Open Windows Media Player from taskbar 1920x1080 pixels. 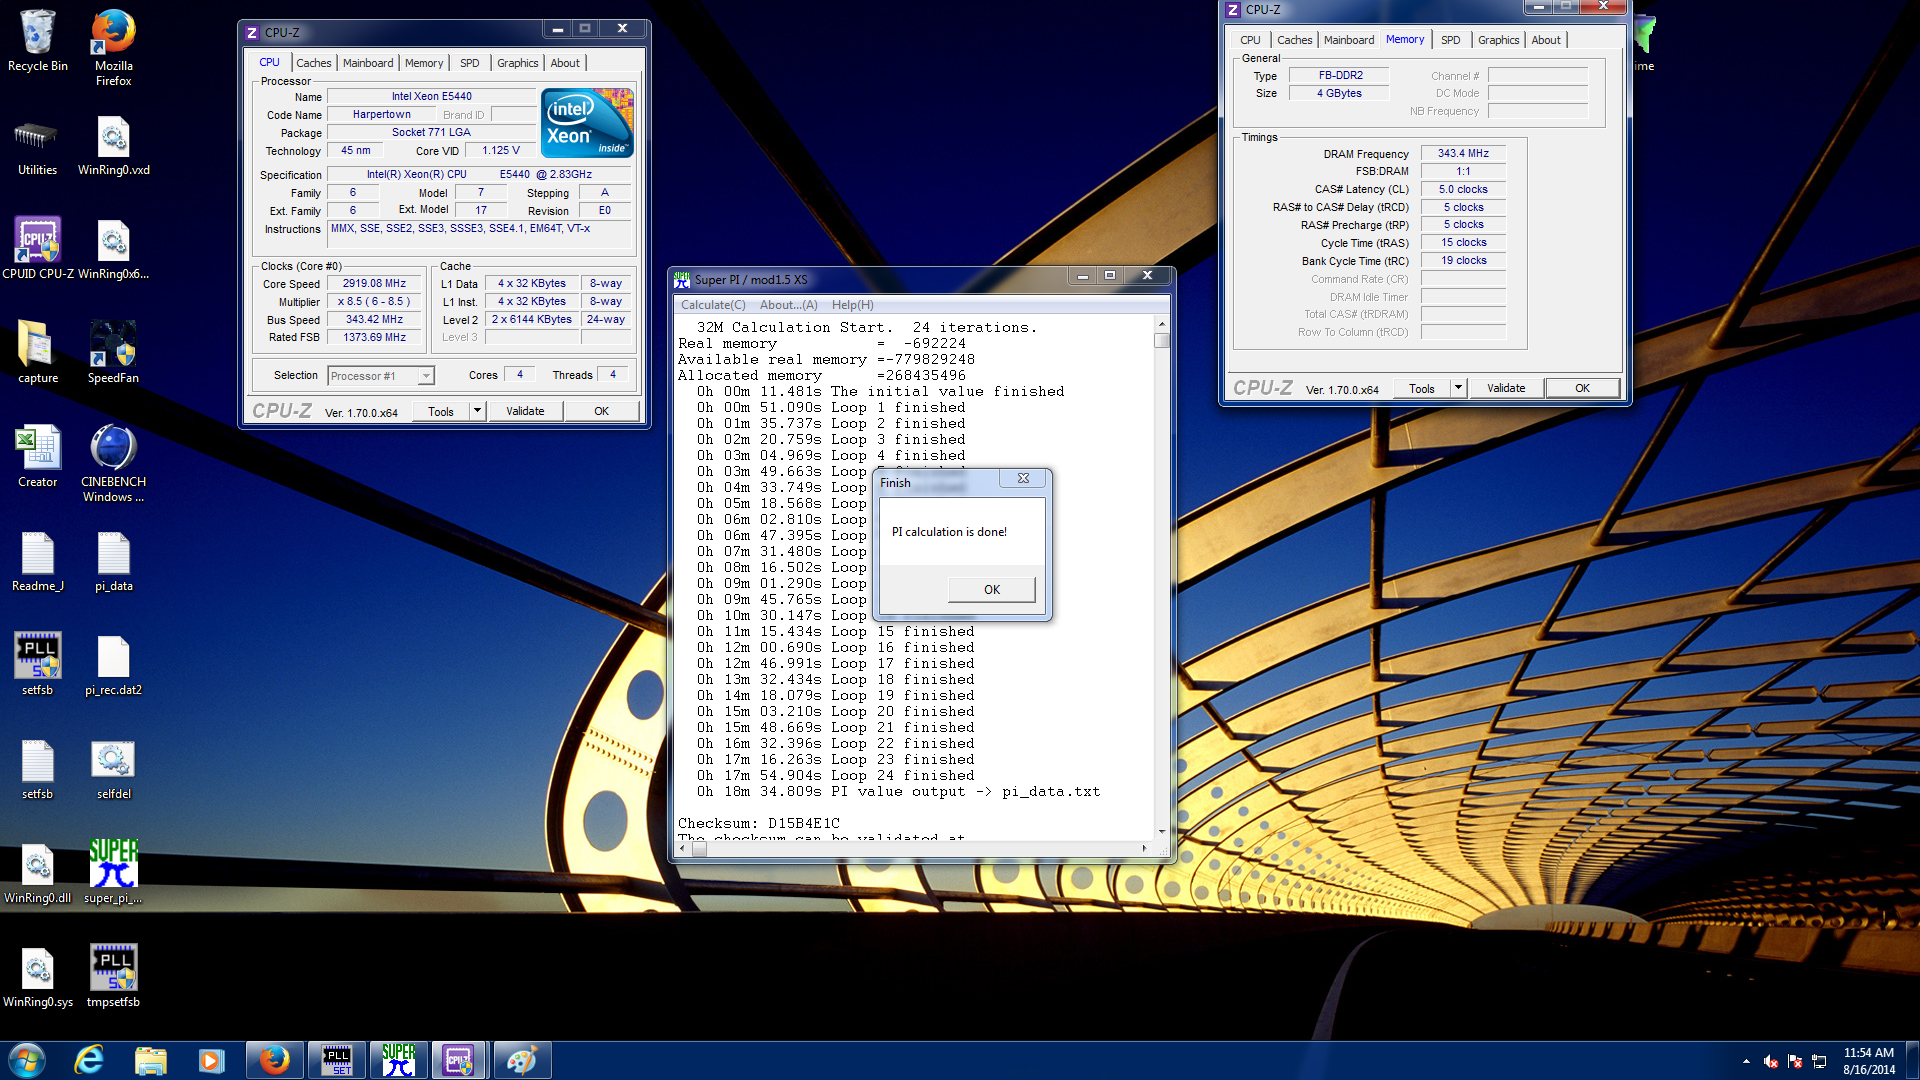point(211,1060)
